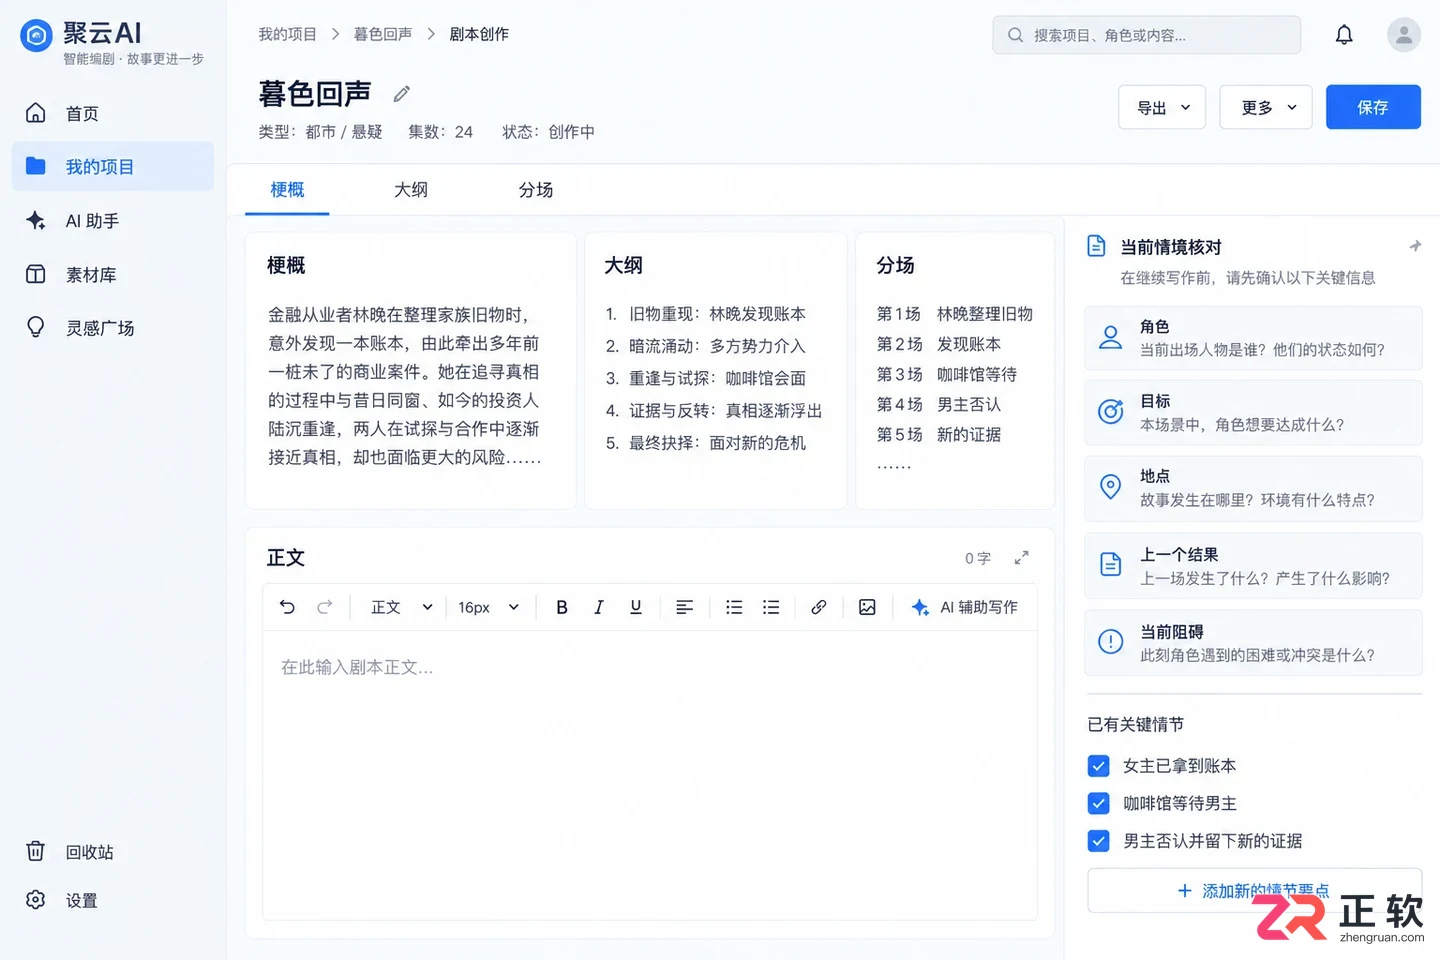Redo the last edit in 正文 toolbar

325,607
